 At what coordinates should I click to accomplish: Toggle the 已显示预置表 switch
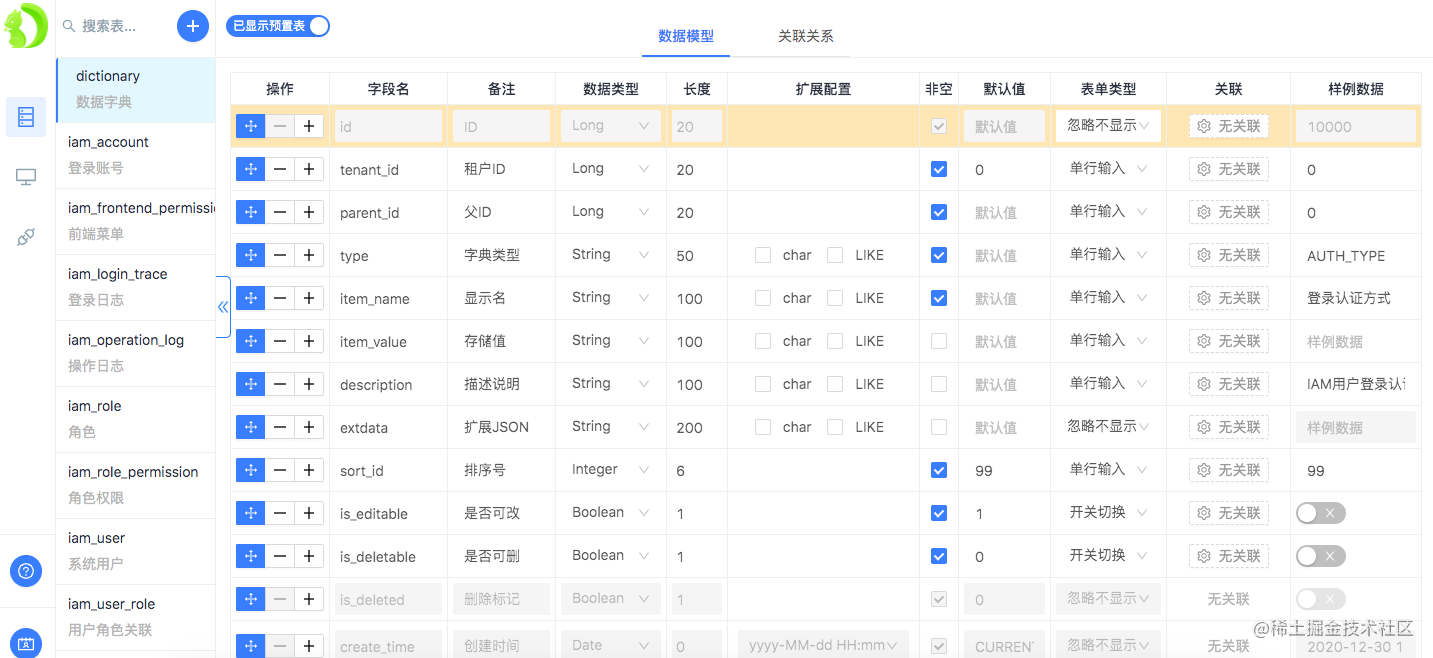(x=277, y=26)
